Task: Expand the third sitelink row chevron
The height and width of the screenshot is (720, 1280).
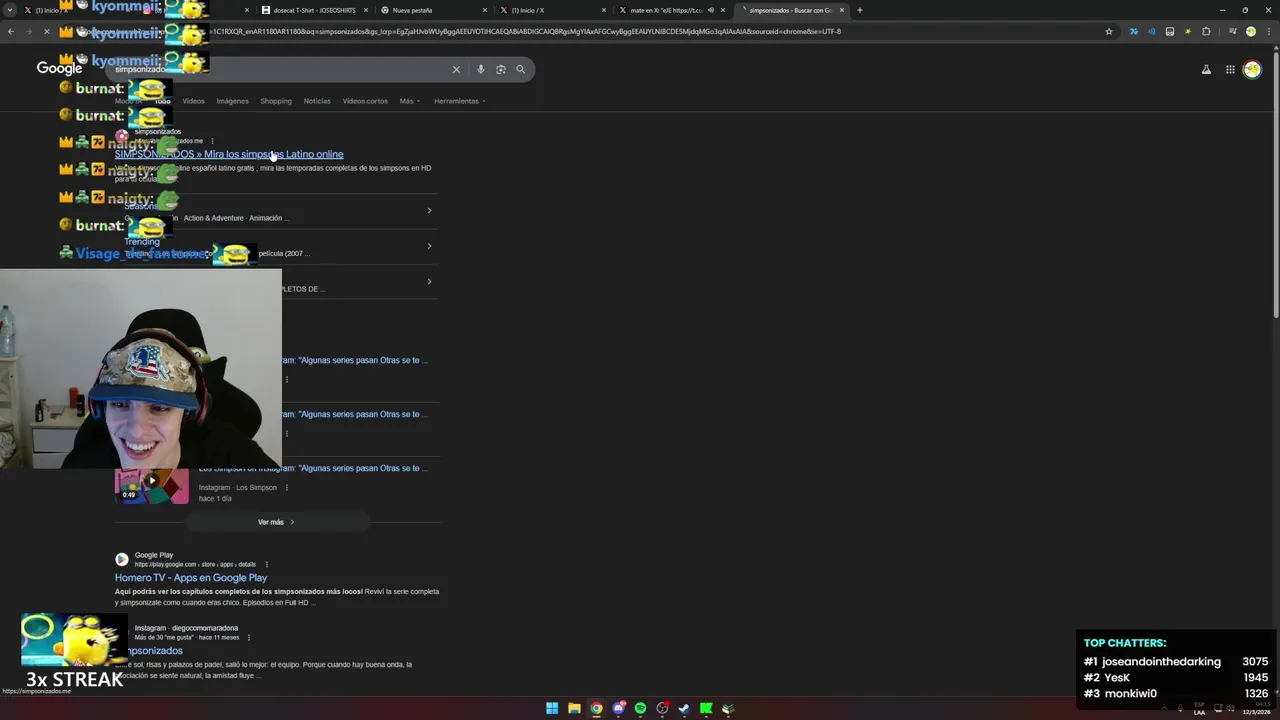Action: [x=429, y=281]
